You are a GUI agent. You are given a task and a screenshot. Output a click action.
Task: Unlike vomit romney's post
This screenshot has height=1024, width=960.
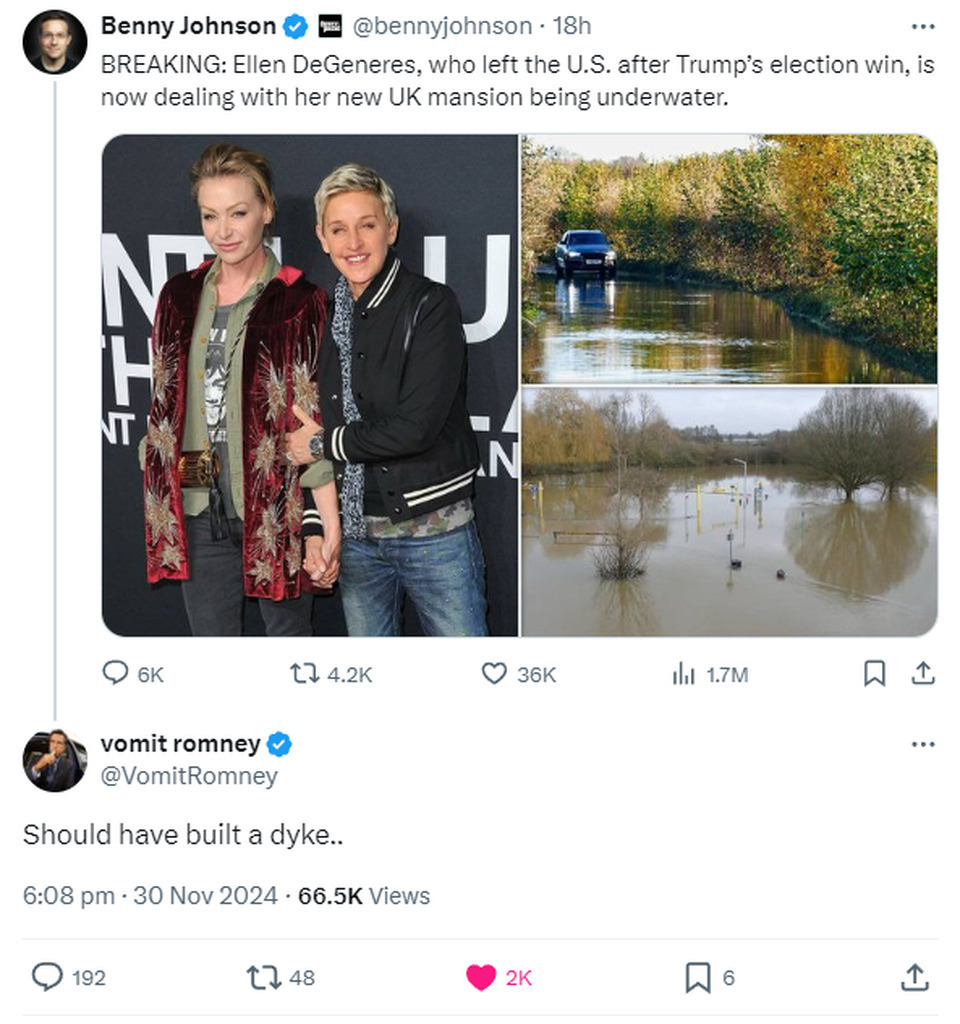point(481,977)
